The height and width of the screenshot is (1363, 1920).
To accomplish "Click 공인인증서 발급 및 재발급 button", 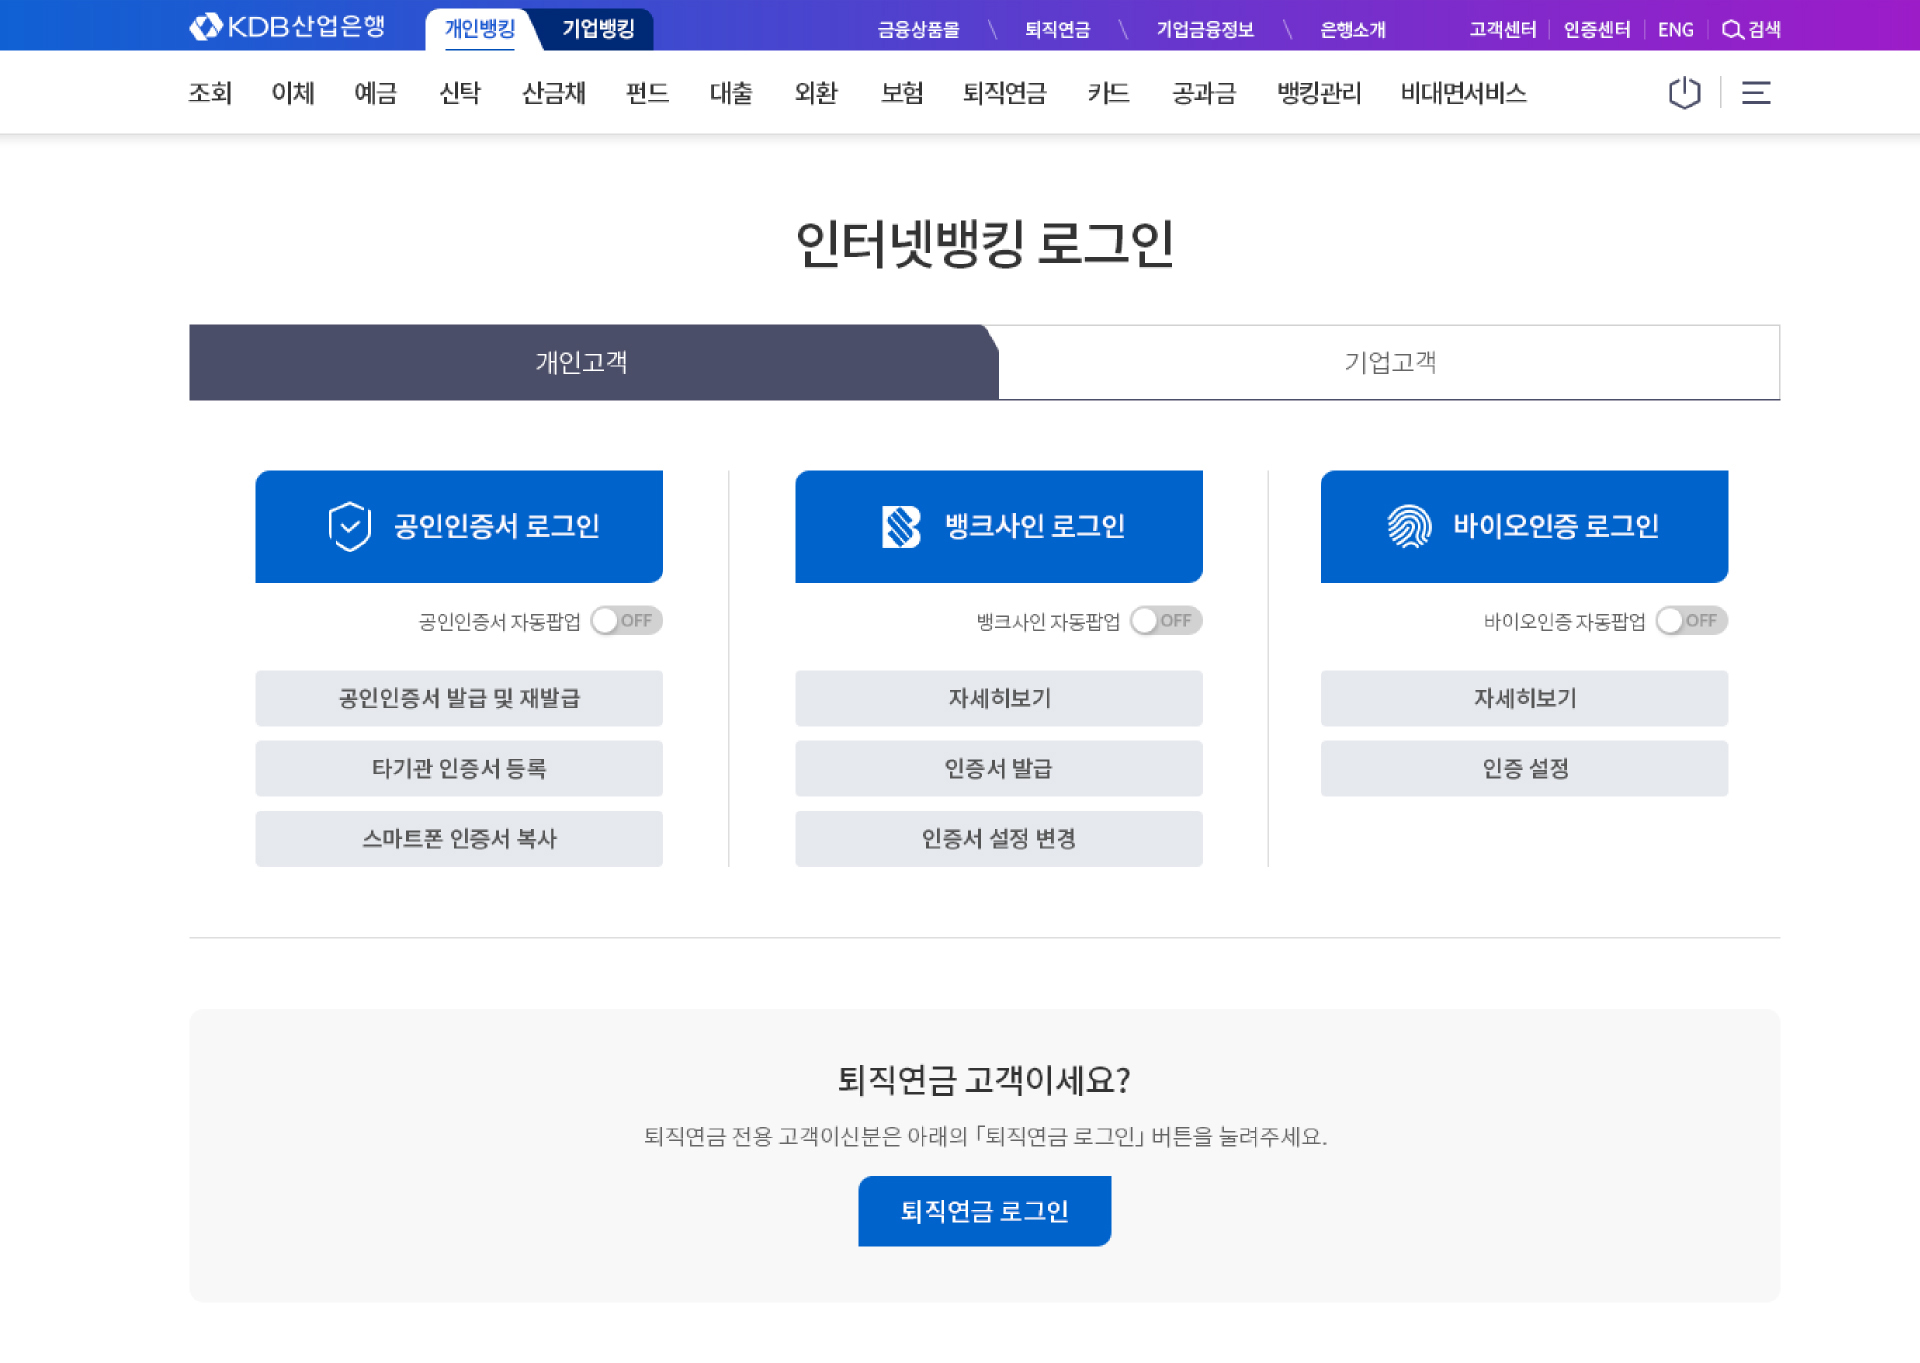I will tap(459, 698).
